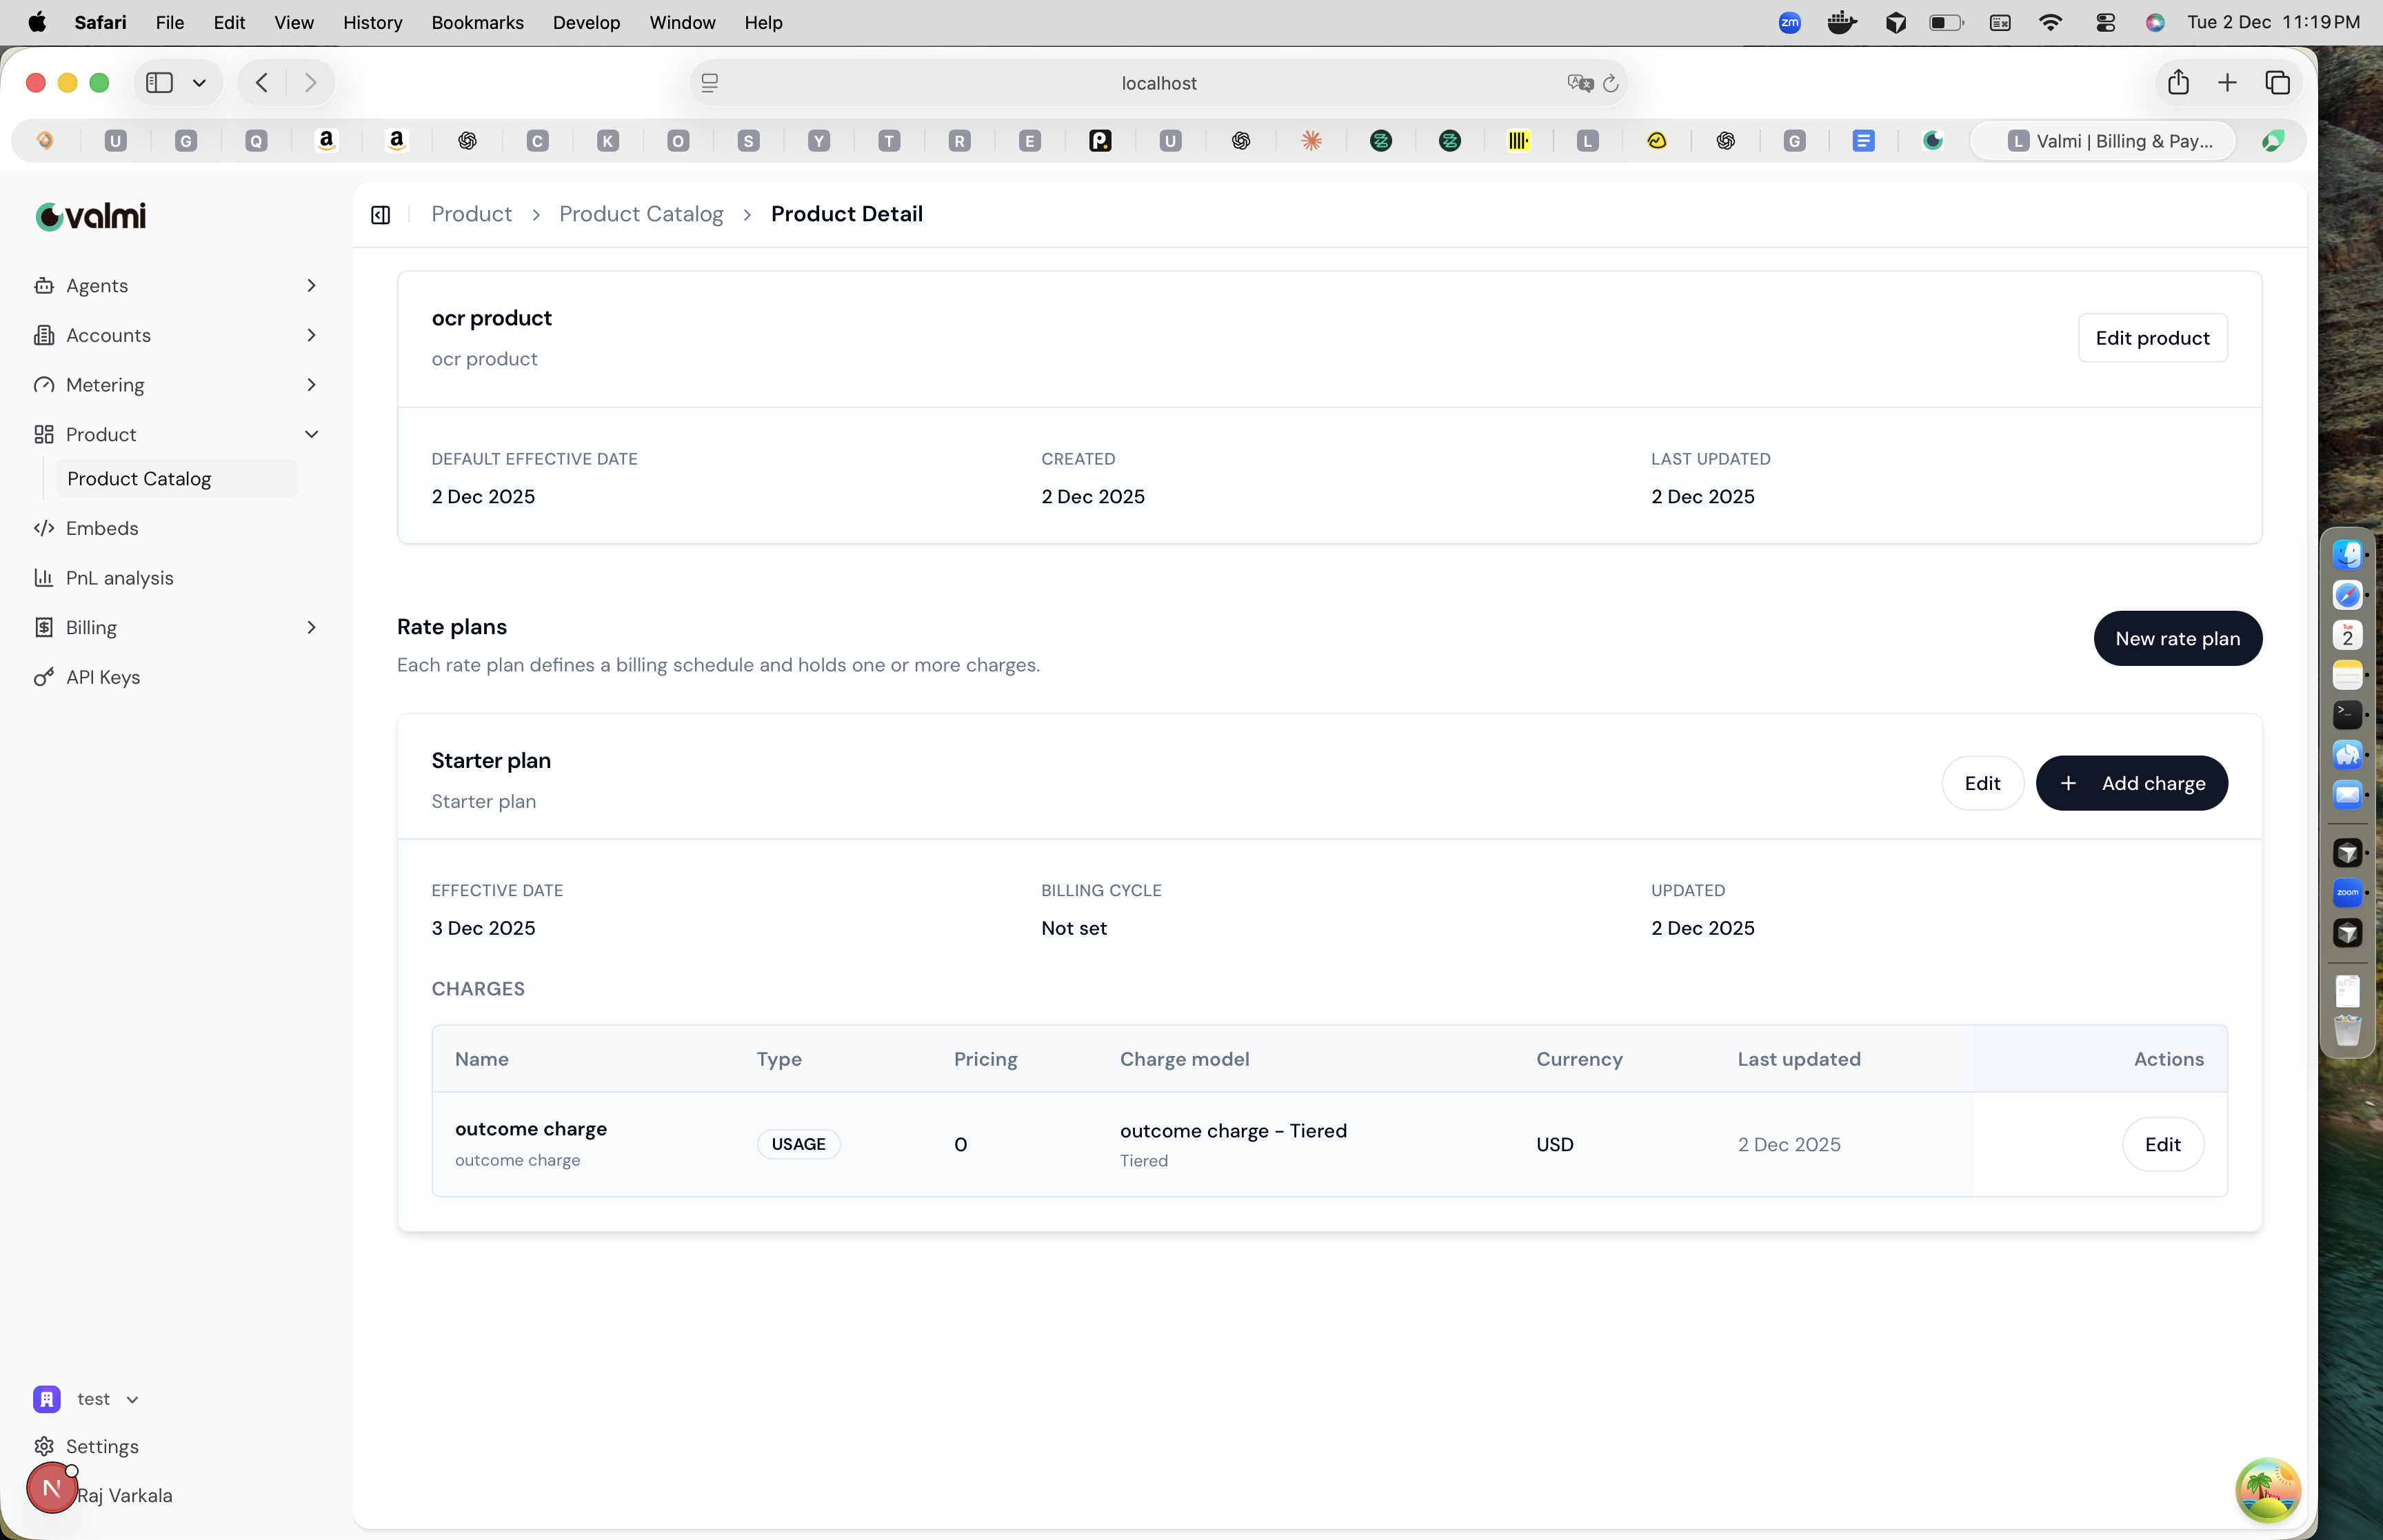Open a new tab with the plus icon
2383x1540 pixels.
2228,83
